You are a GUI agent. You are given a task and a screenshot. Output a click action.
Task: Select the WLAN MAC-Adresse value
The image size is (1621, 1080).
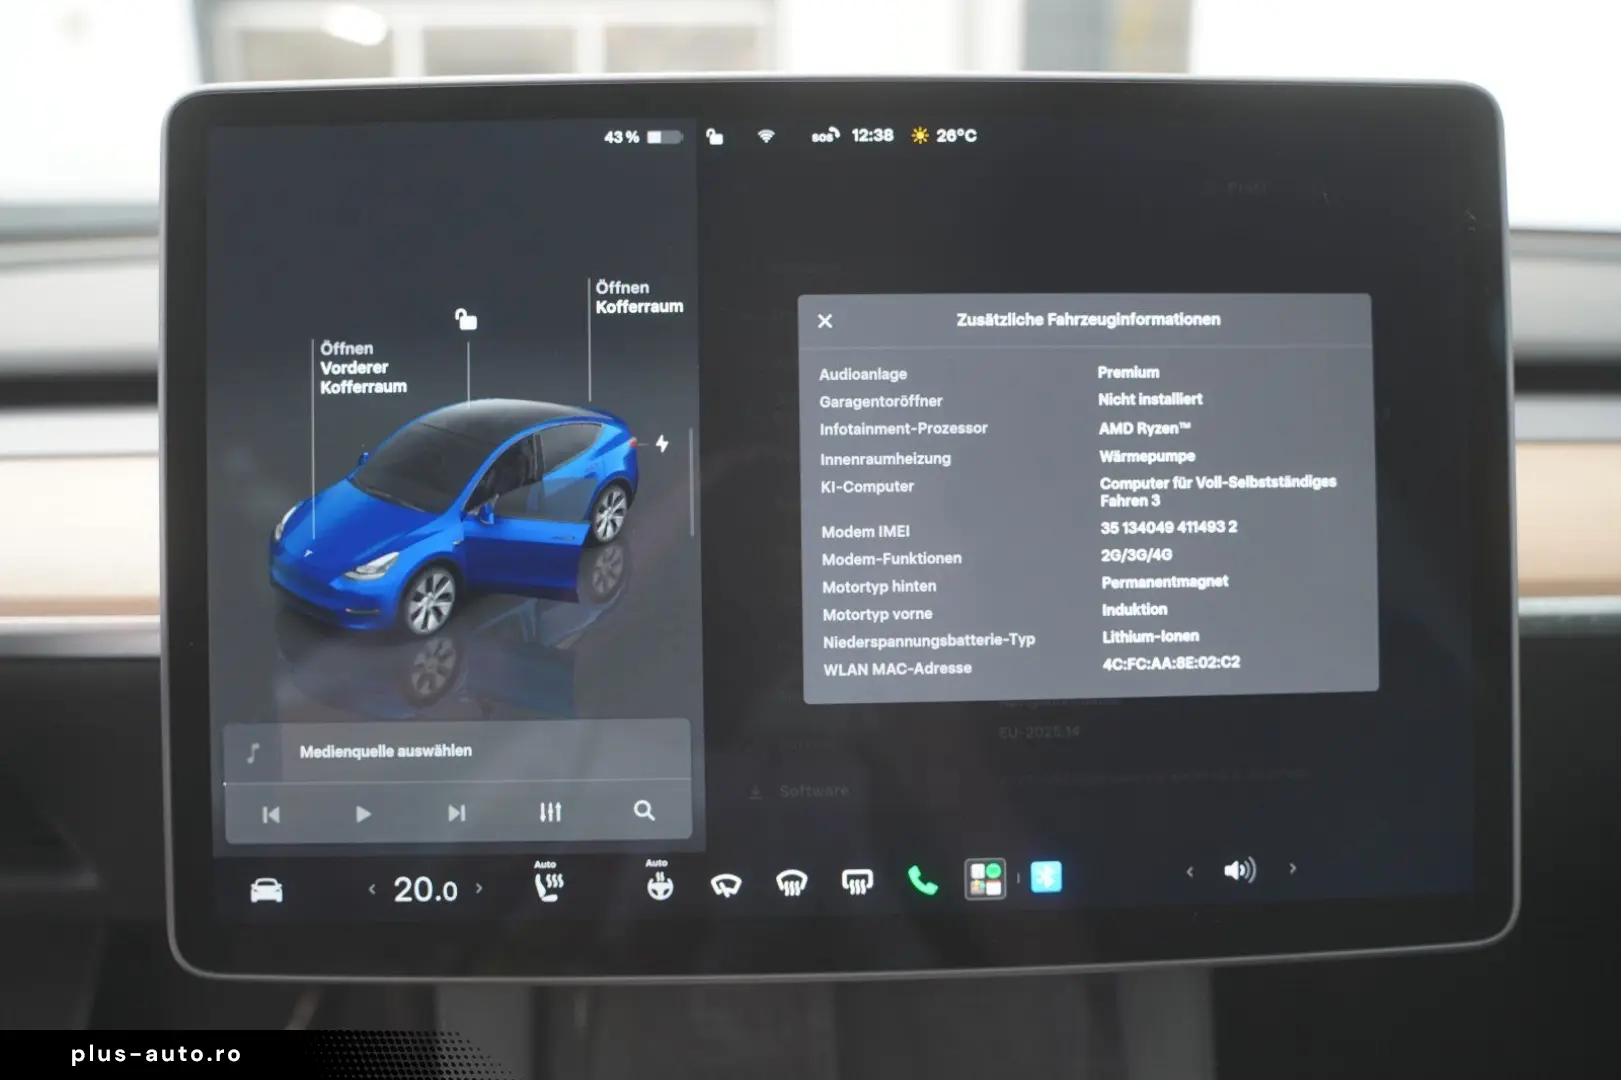(1171, 662)
